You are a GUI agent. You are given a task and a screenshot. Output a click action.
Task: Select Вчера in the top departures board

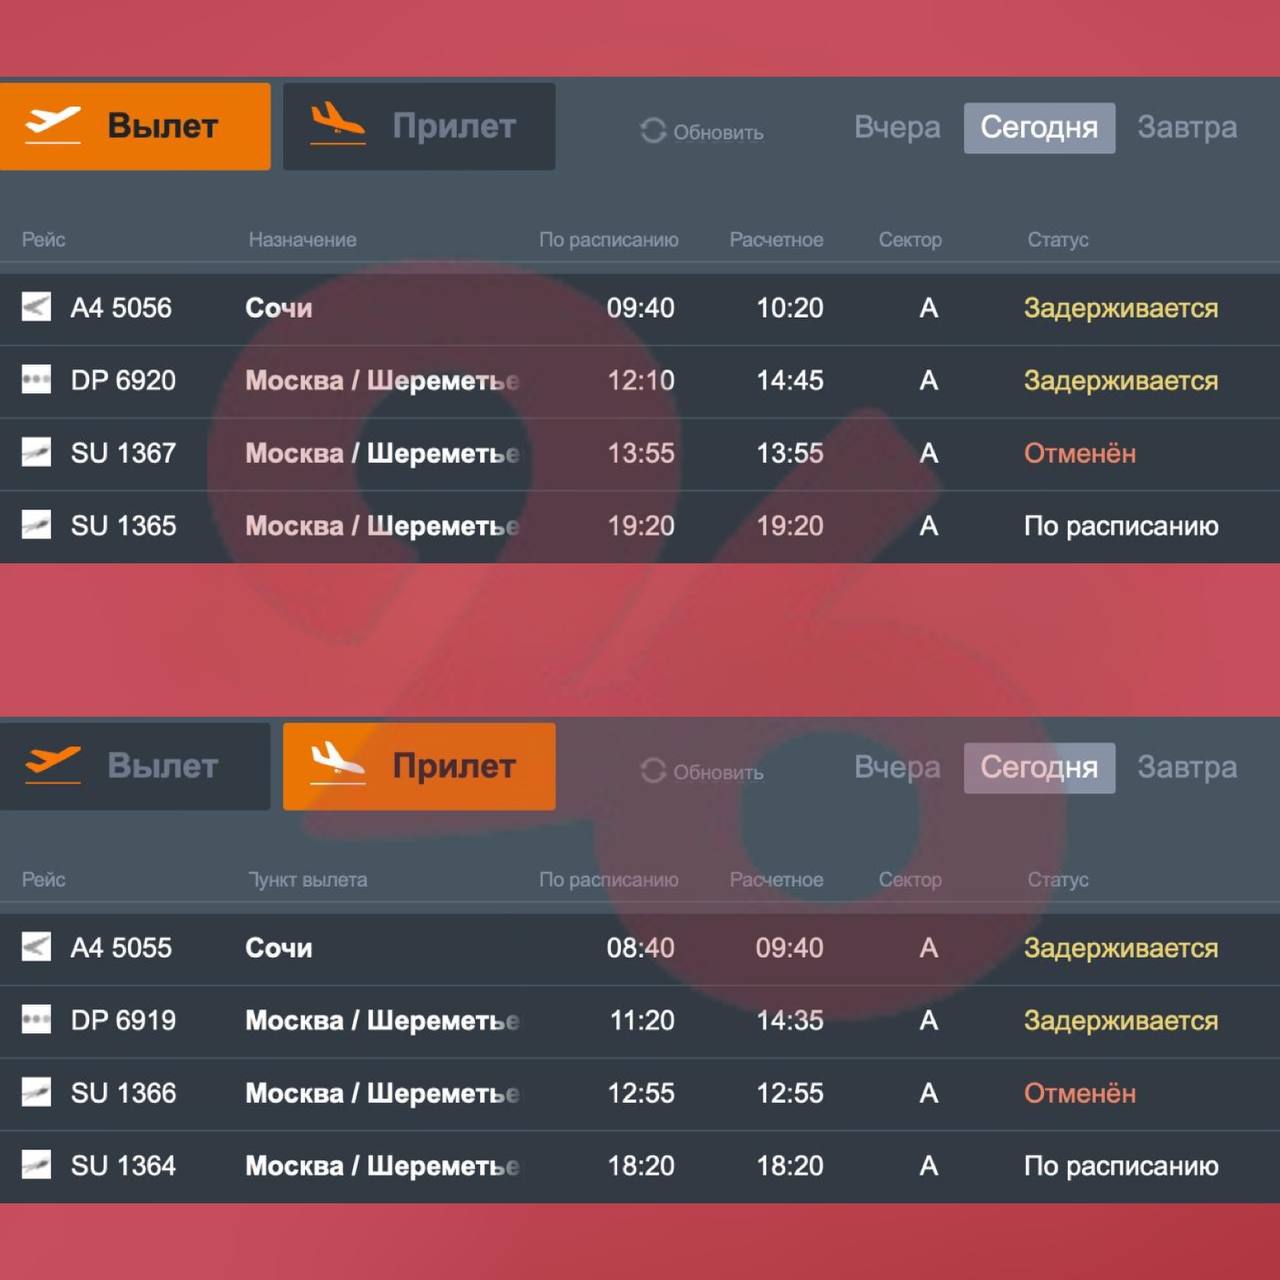pyautogui.click(x=897, y=127)
